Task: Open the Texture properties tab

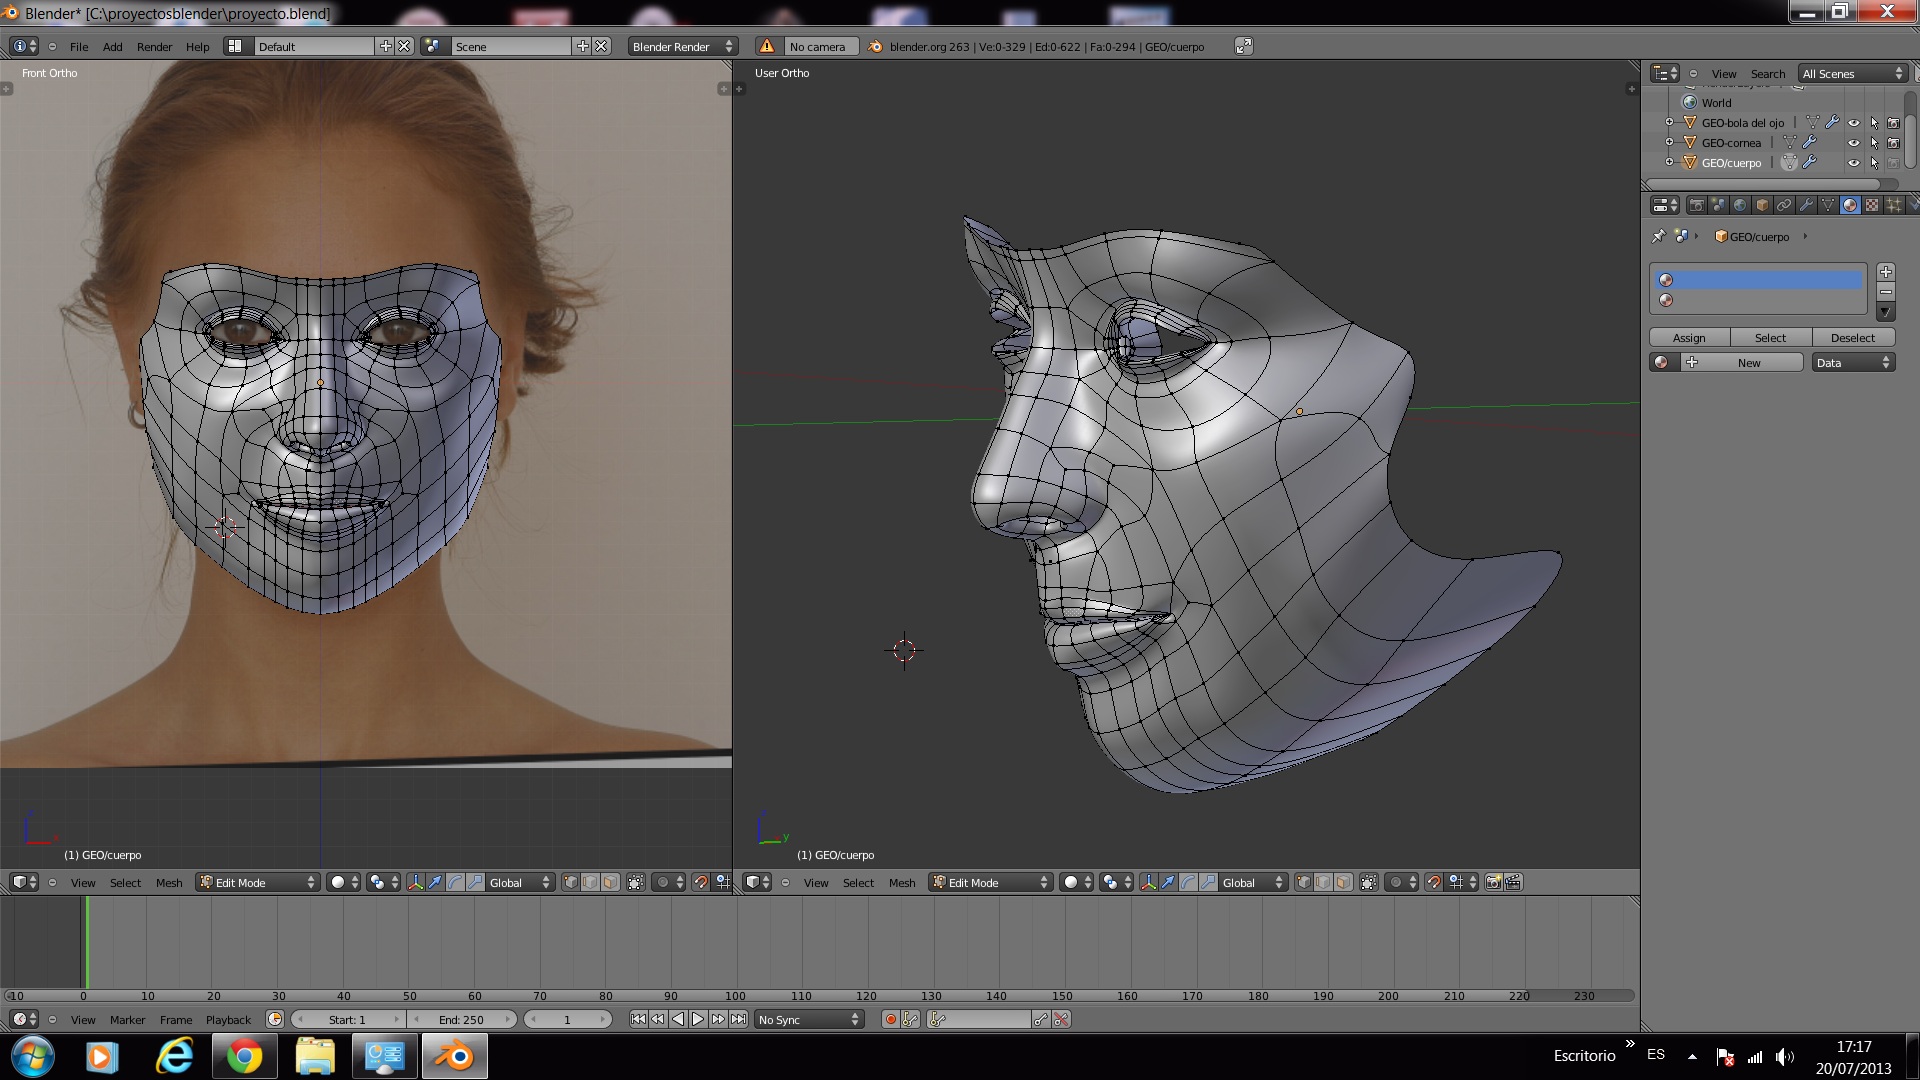Action: point(1872,205)
